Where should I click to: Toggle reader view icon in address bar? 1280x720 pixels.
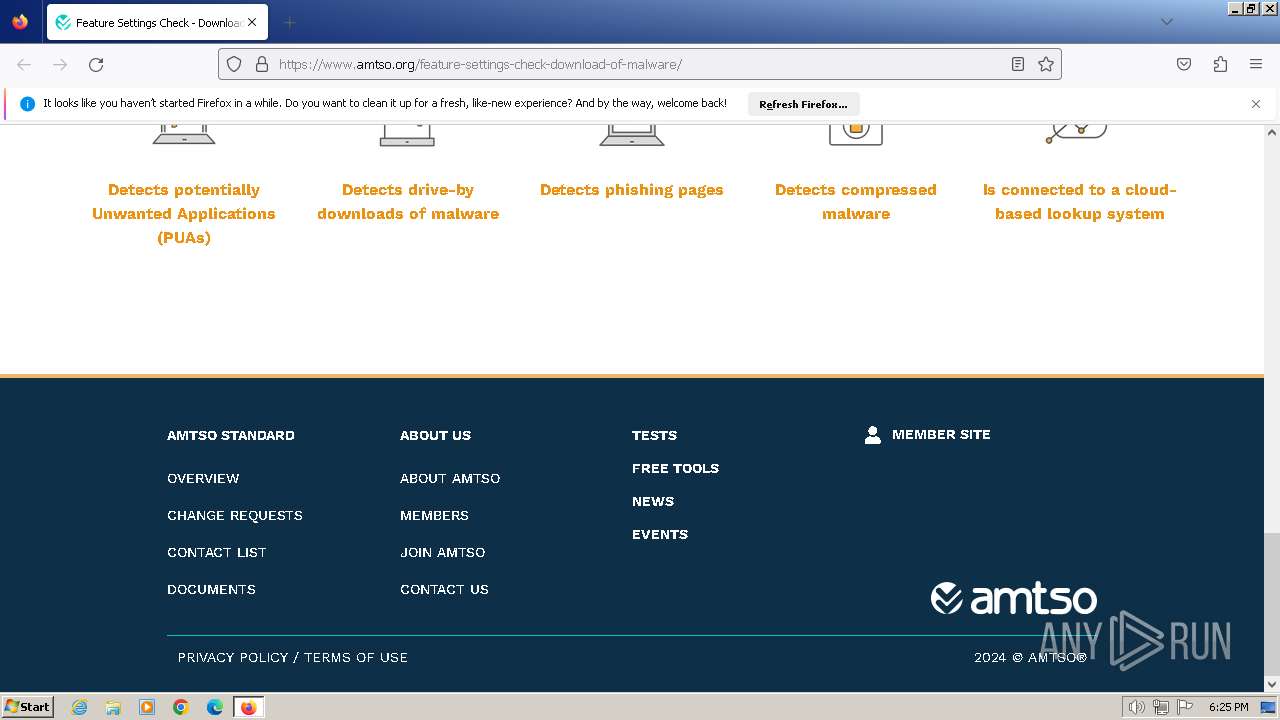click(1017, 64)
